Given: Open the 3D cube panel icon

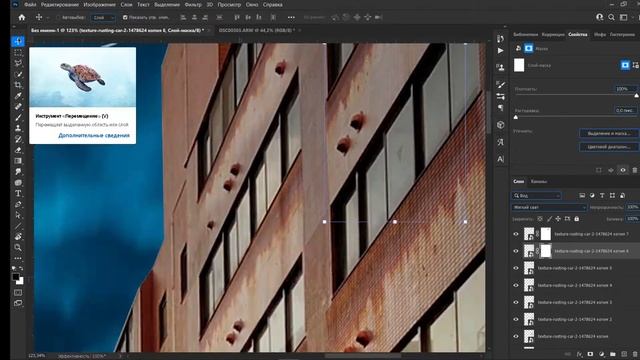Looking at the screenshot, I should coord(500,125).
